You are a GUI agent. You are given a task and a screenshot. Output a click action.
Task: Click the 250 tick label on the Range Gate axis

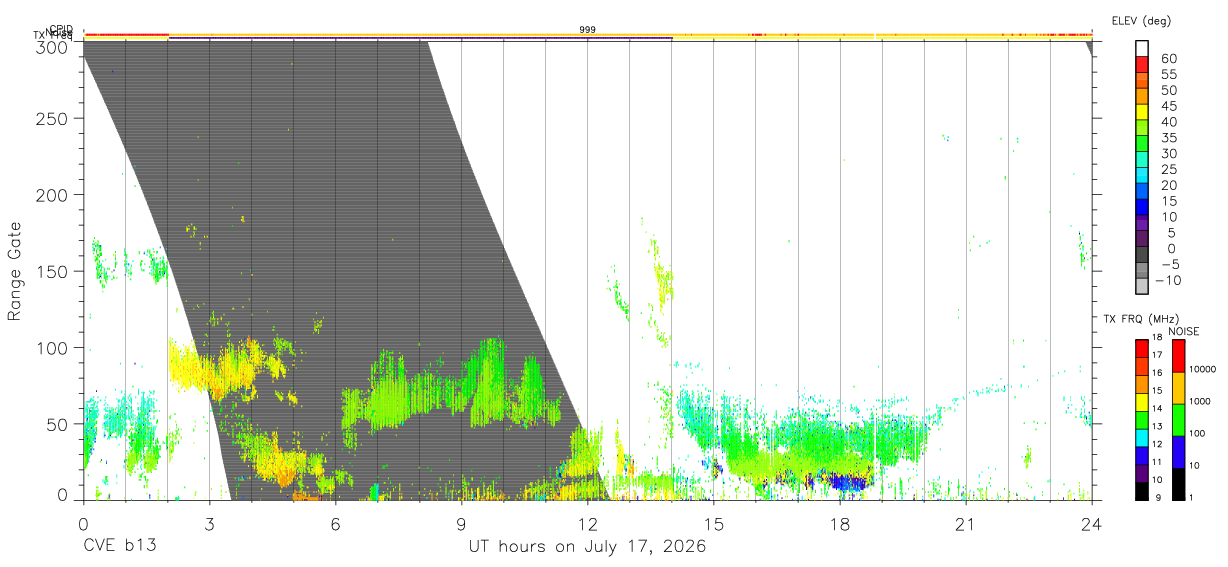coord(52,118)
